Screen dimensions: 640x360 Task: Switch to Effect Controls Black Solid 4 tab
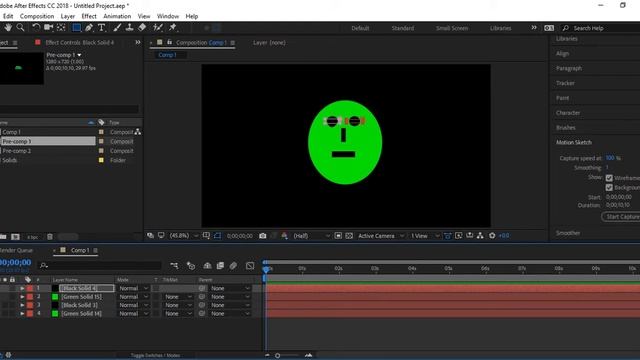pos(80,42)
